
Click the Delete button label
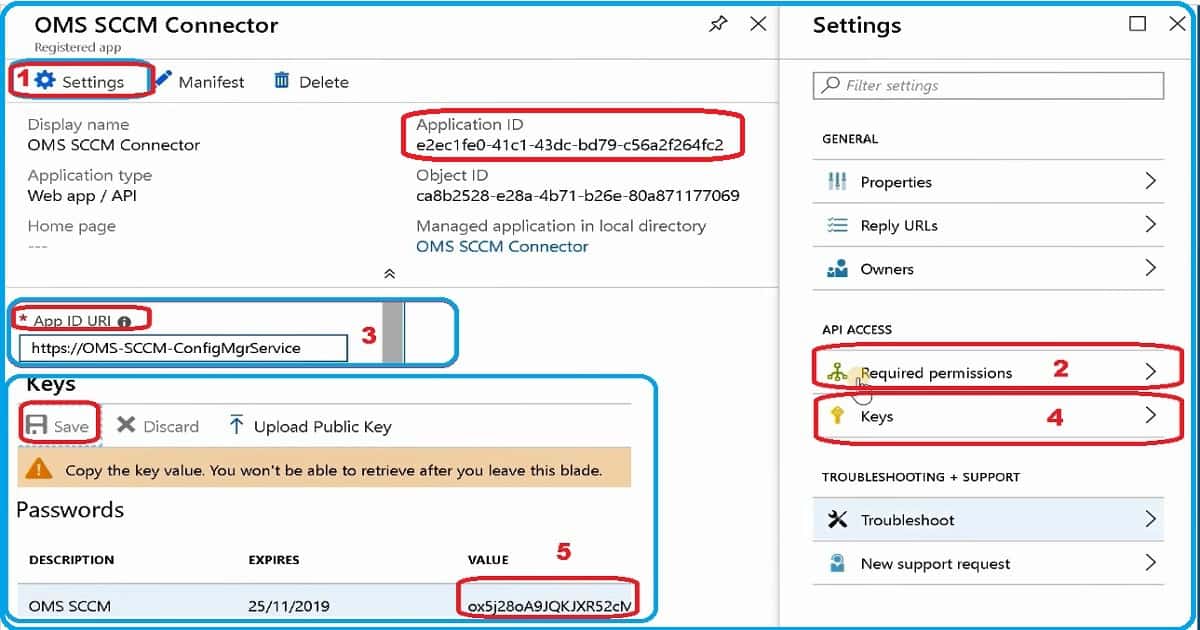coord(324,82)
